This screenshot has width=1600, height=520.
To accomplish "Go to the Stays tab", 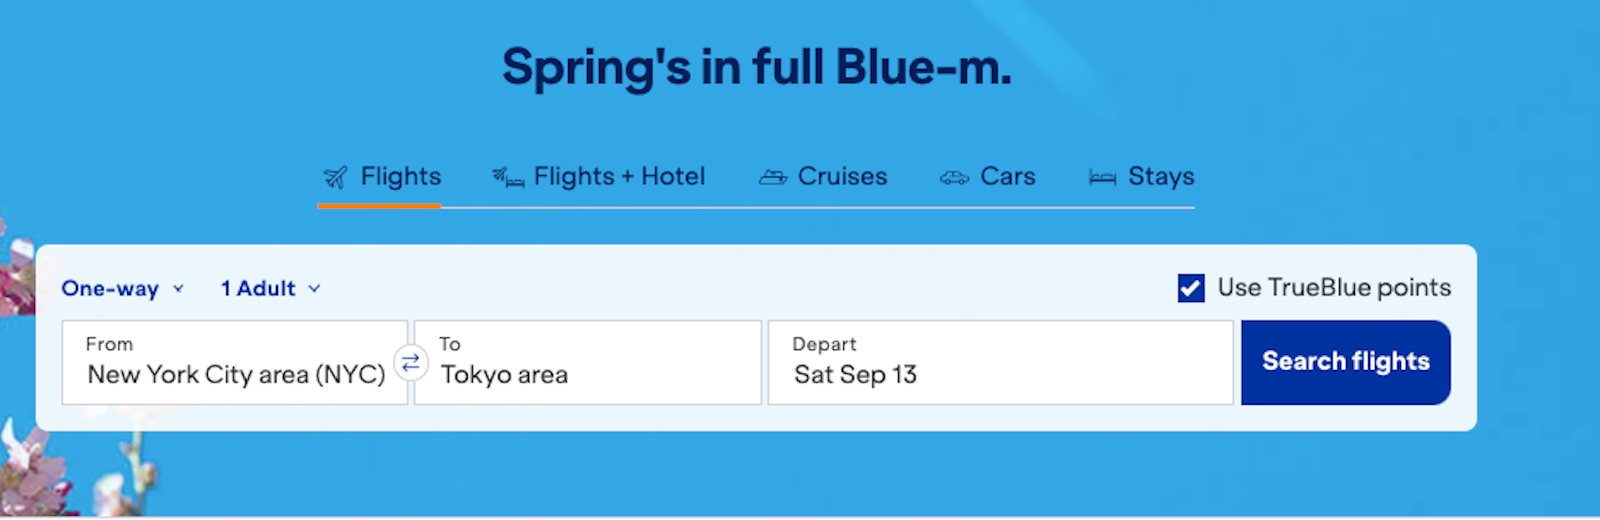I will [x=1160, y=177].
